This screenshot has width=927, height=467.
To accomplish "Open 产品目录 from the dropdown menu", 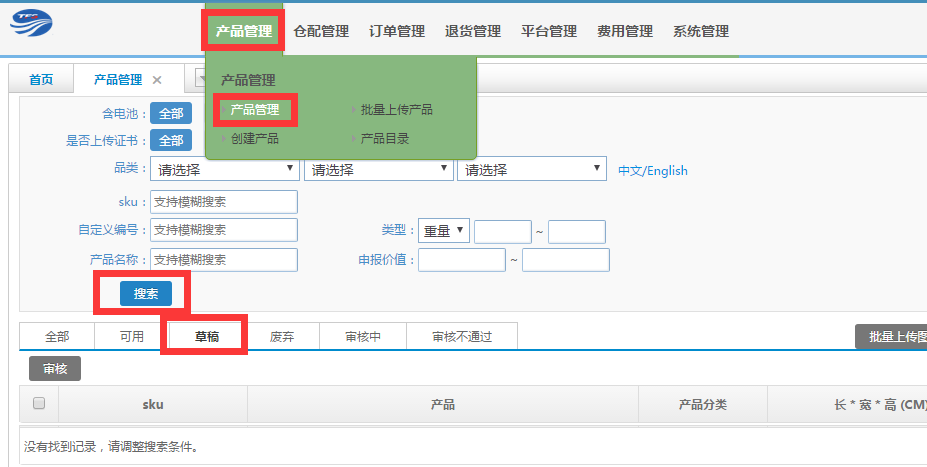I will [384, 138].
